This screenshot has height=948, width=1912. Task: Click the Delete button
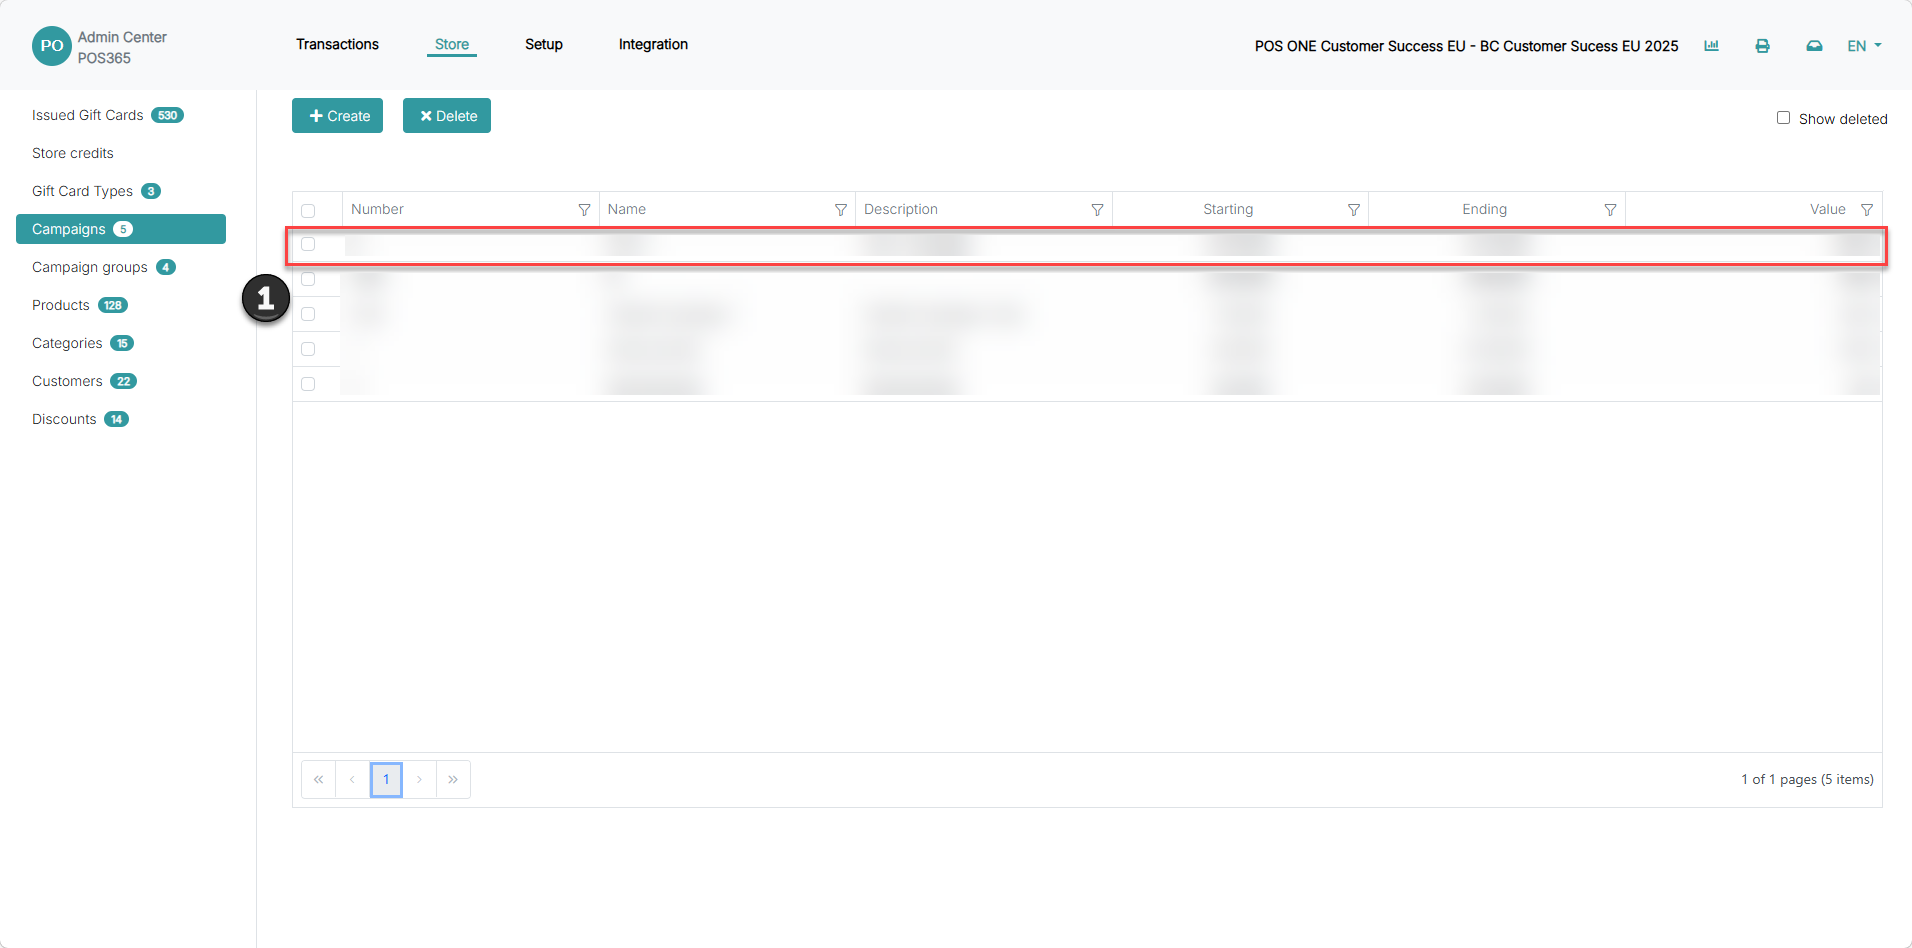pyautogui.click(x=447, y=116)
